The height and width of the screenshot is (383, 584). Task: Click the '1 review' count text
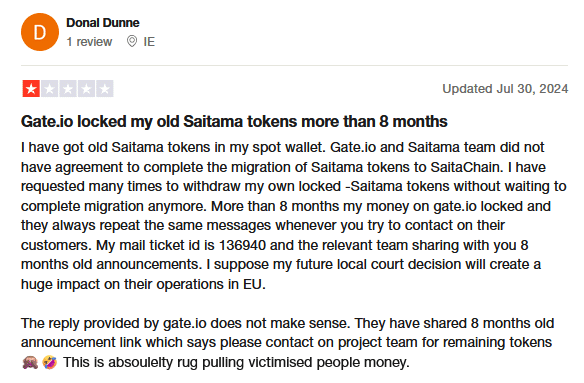click(89, 42)
